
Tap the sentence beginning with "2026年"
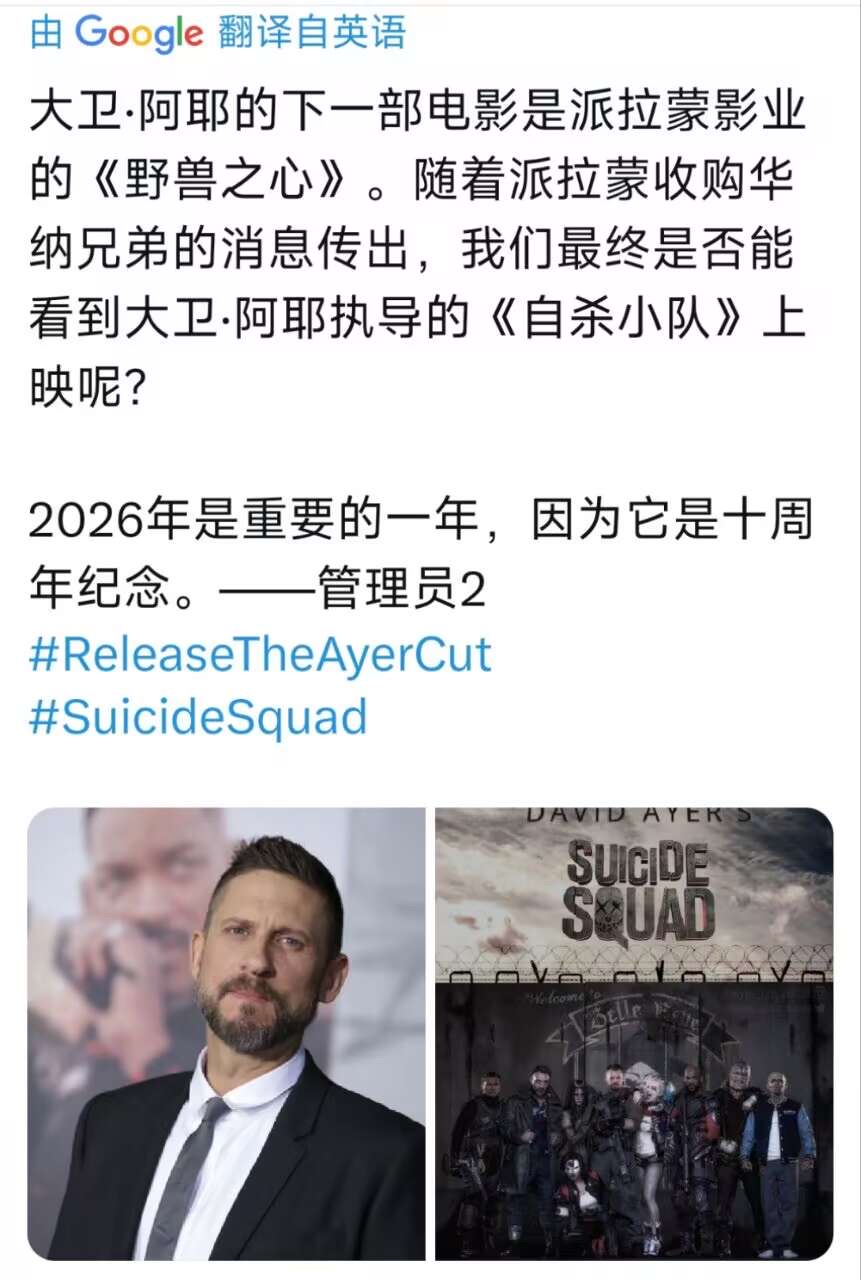click(420, 554)
